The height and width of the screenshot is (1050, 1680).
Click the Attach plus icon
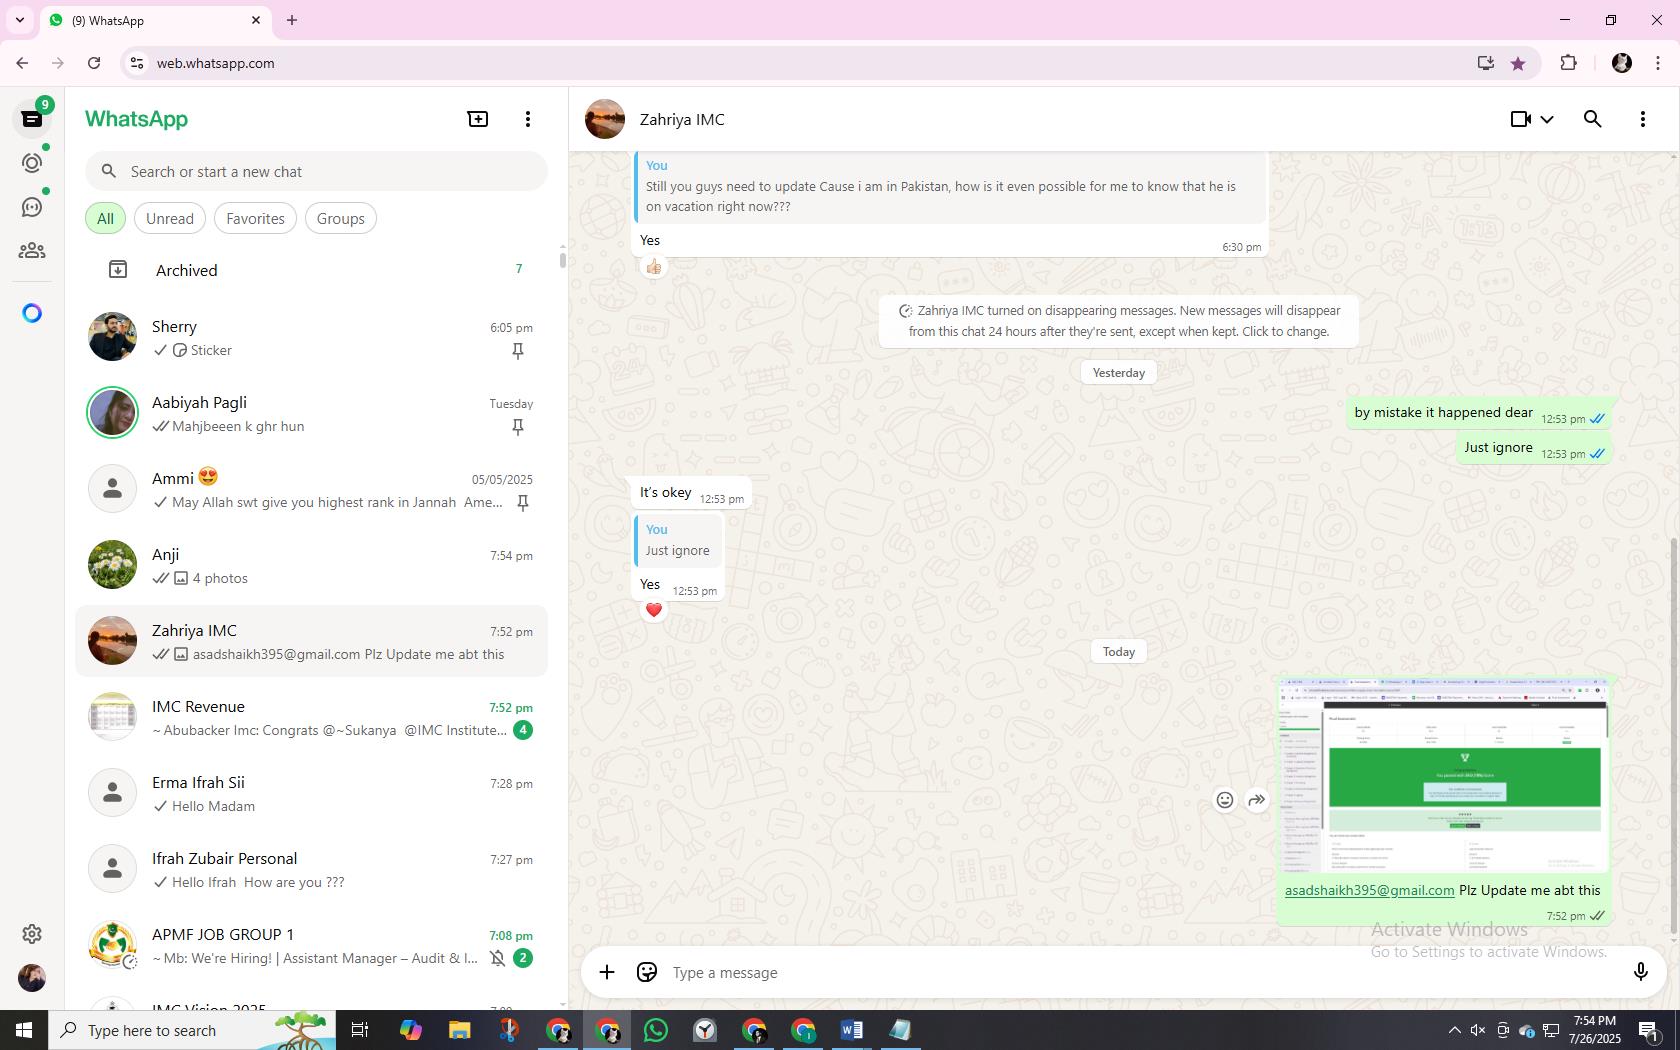[607, 972]
